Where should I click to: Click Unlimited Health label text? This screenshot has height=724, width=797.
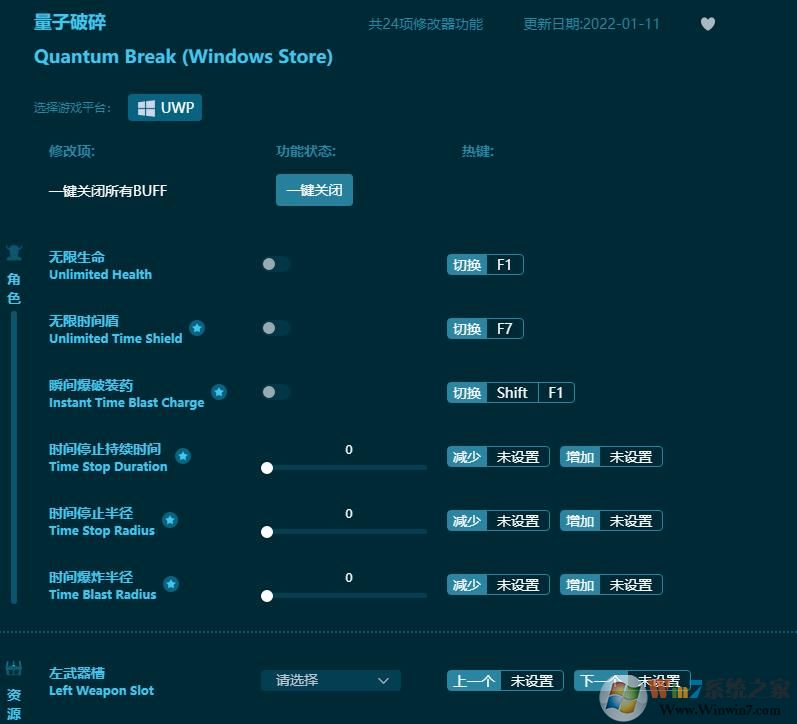point(100,275)
